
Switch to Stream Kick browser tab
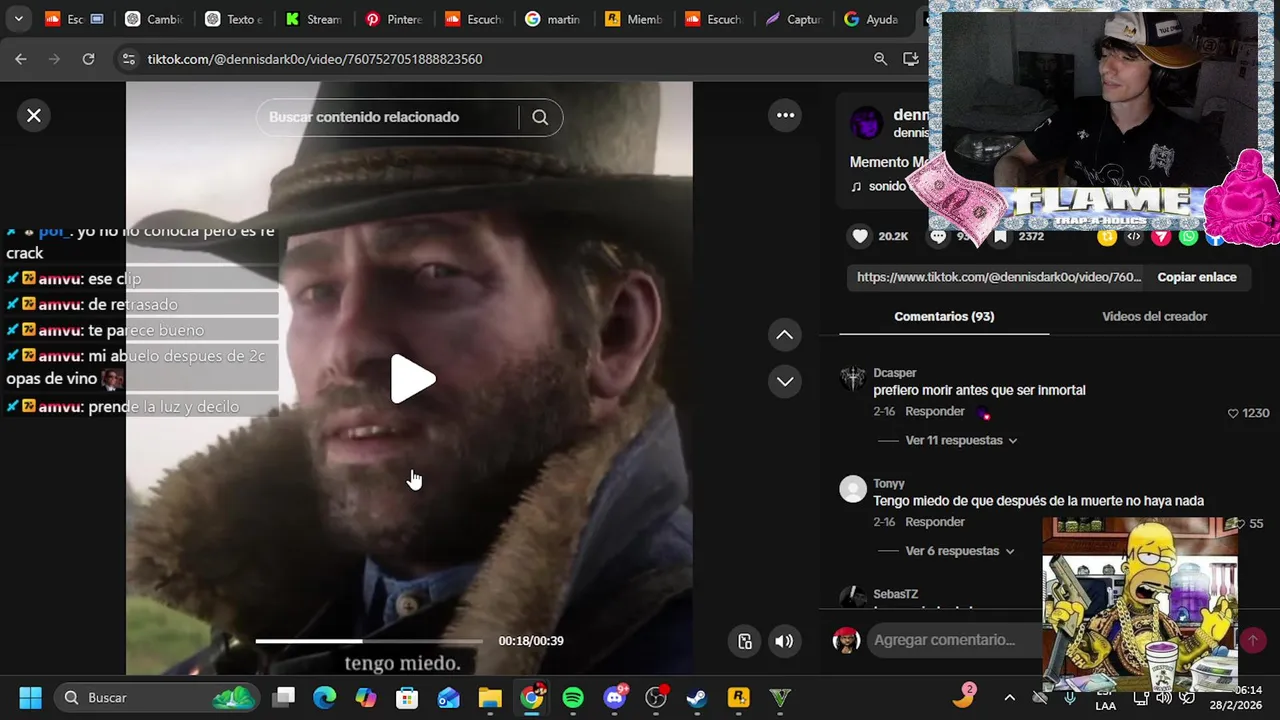(313, 19)
